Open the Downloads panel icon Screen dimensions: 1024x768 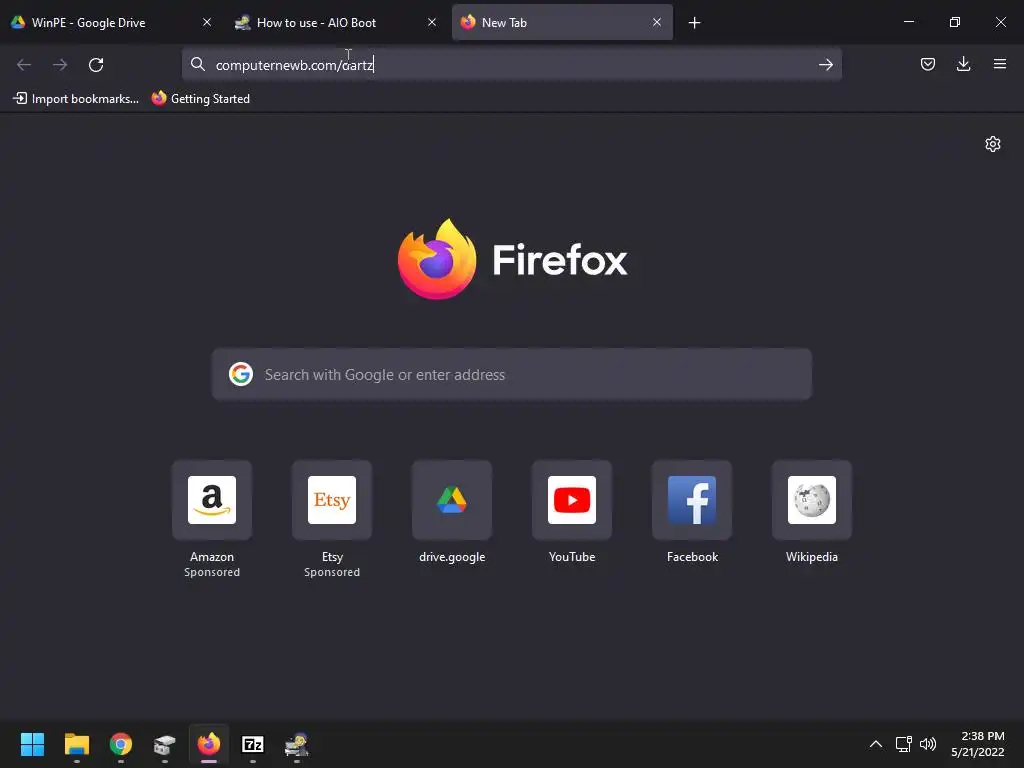(x=963, y=64)
